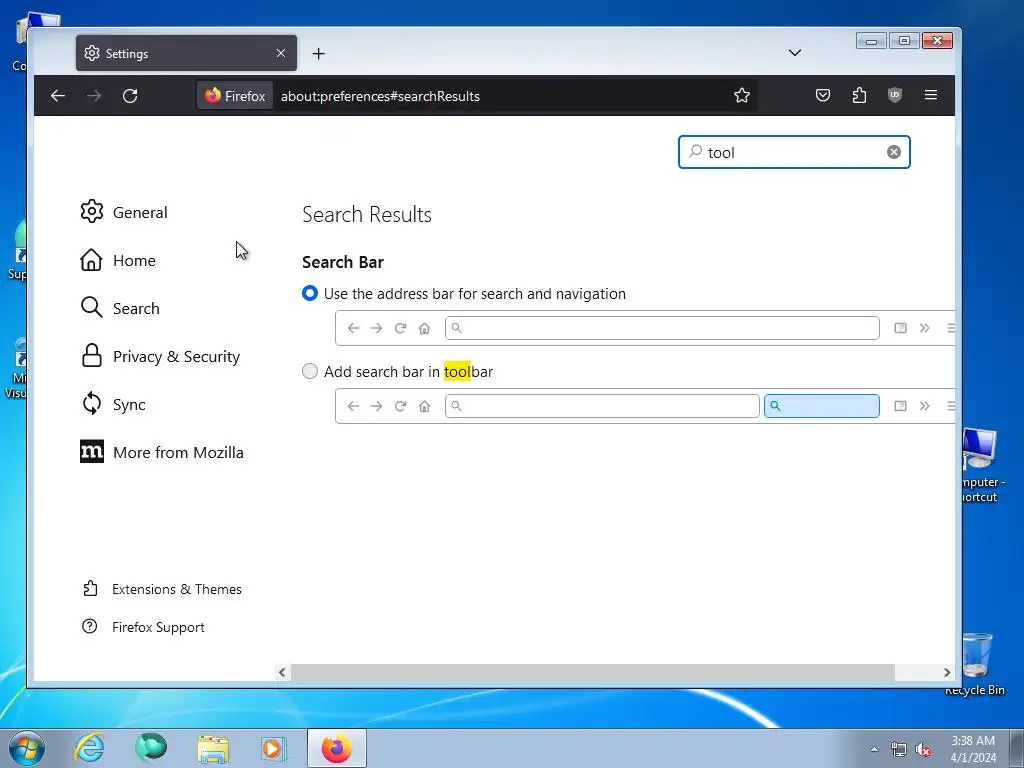1024x768 pixels.
Task: Open Windows Media Player on taskbar
Action: click(274, 748)
